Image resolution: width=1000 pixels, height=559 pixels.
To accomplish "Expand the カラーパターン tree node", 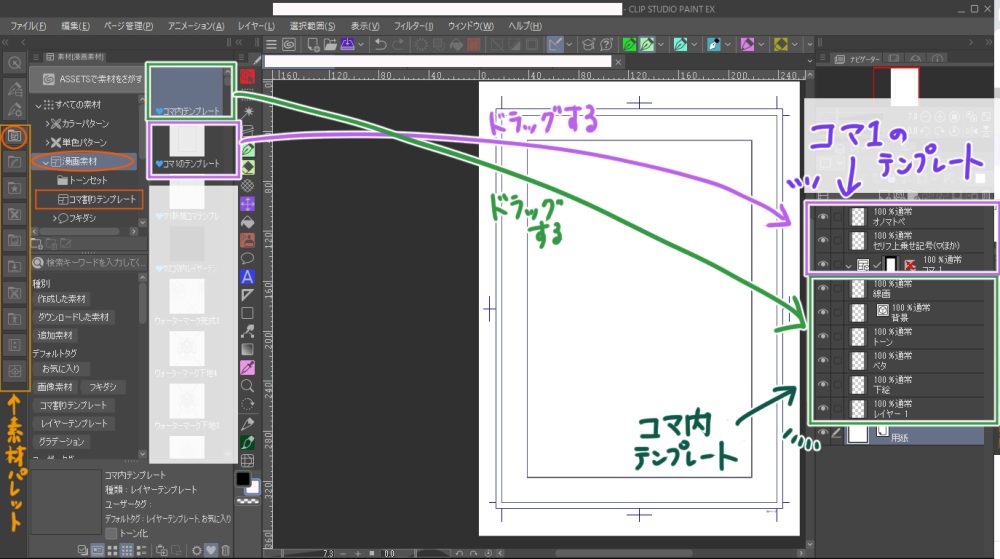I will click(x=48, y=123).
